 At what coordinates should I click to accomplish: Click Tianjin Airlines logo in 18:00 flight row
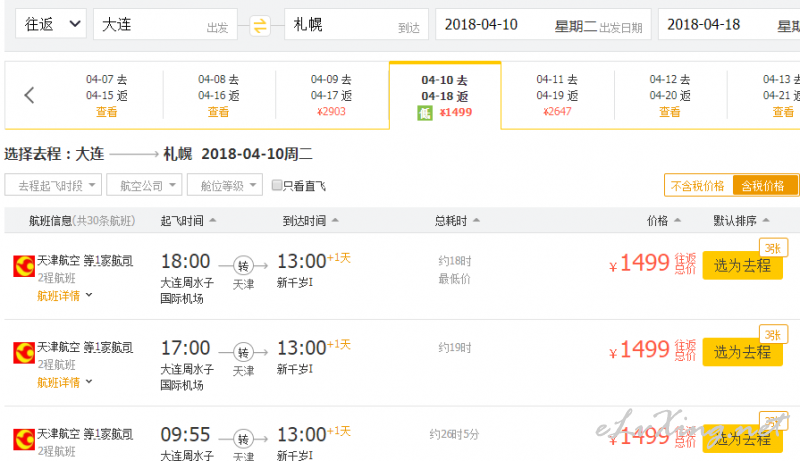(23, 266)
